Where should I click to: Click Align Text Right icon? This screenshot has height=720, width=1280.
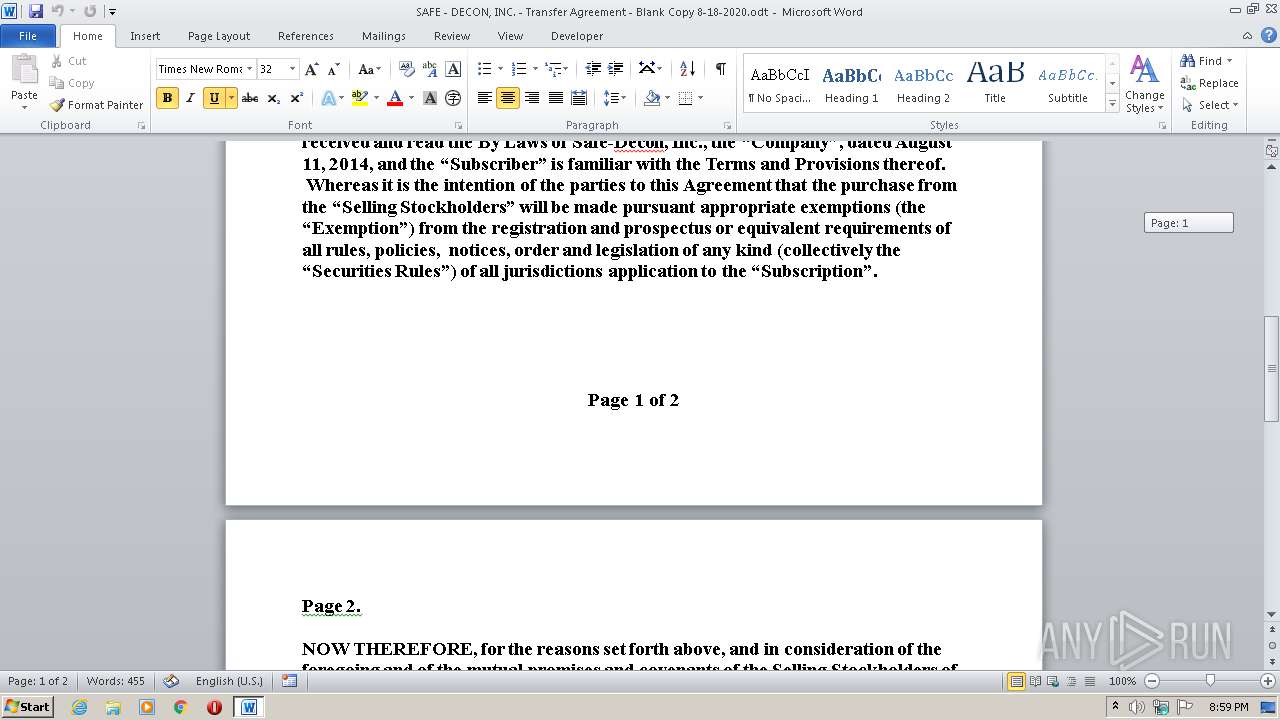[532, 98]
